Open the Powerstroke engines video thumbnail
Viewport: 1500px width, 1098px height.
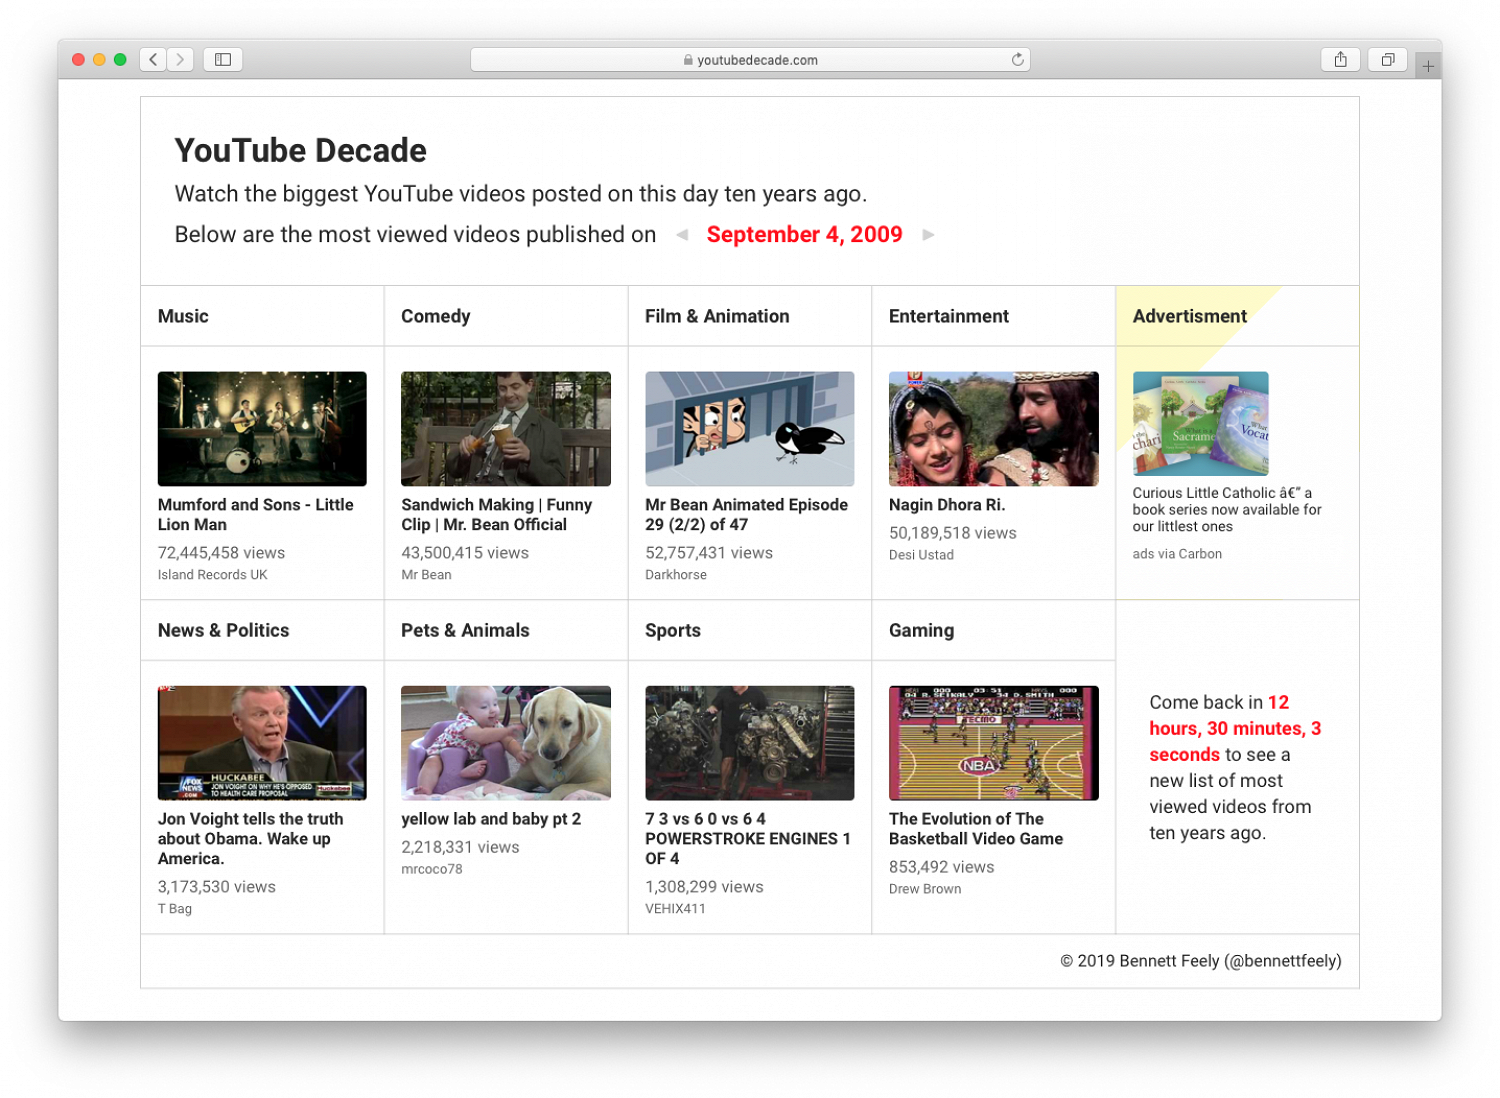click(750, 743)
